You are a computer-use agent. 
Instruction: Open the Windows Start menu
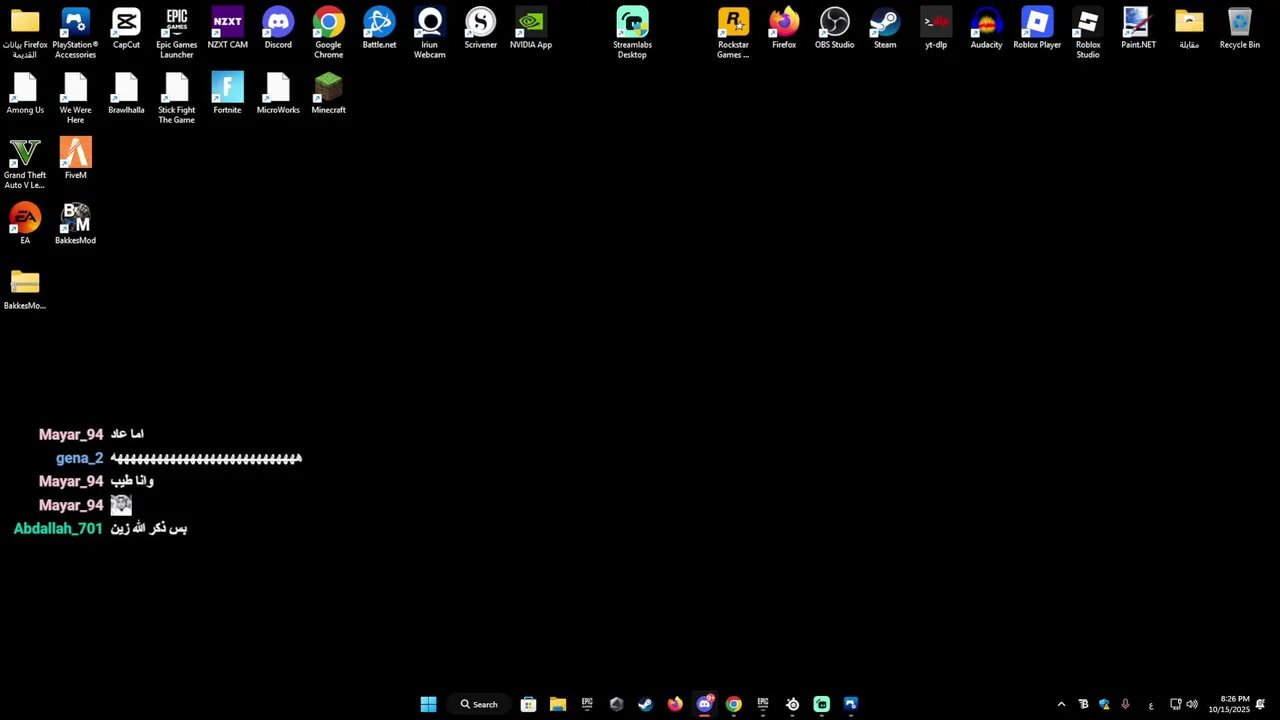428,704
